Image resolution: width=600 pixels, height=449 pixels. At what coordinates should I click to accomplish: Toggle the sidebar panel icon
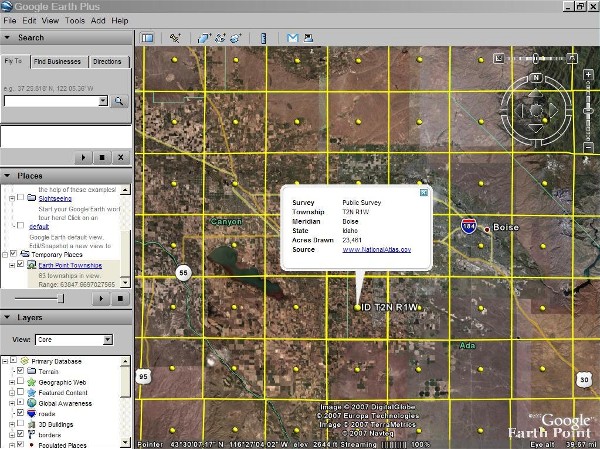point(147,38)
